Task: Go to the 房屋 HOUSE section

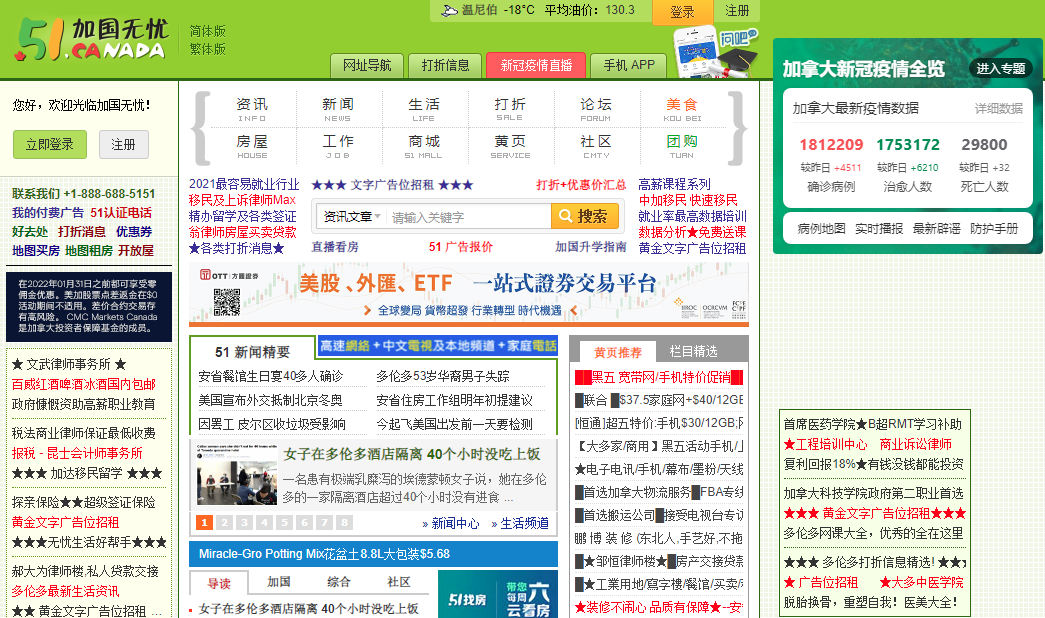Action: click(x=252, y=145)
